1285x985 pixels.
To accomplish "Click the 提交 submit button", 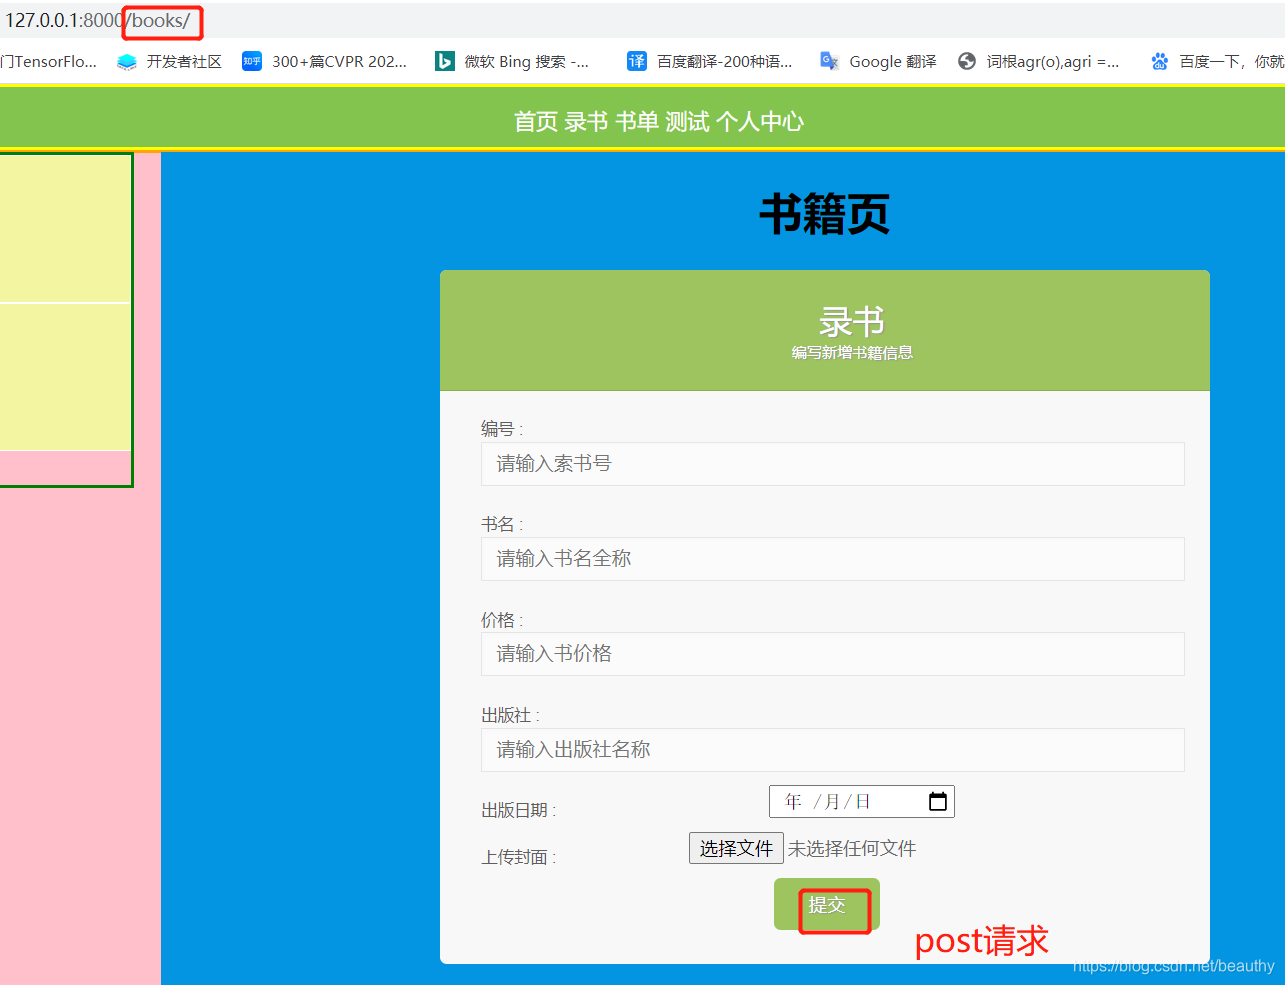I will click(826, 905).
